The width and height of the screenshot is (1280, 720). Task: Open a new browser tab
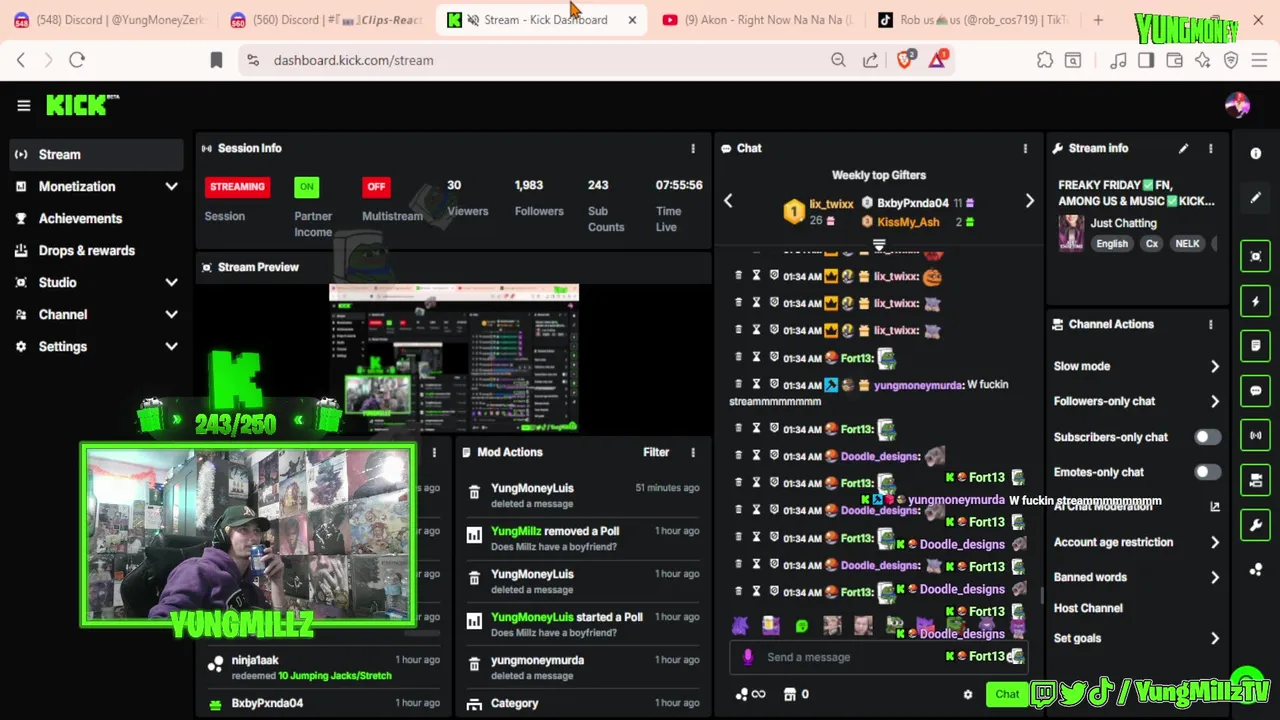1098,20
